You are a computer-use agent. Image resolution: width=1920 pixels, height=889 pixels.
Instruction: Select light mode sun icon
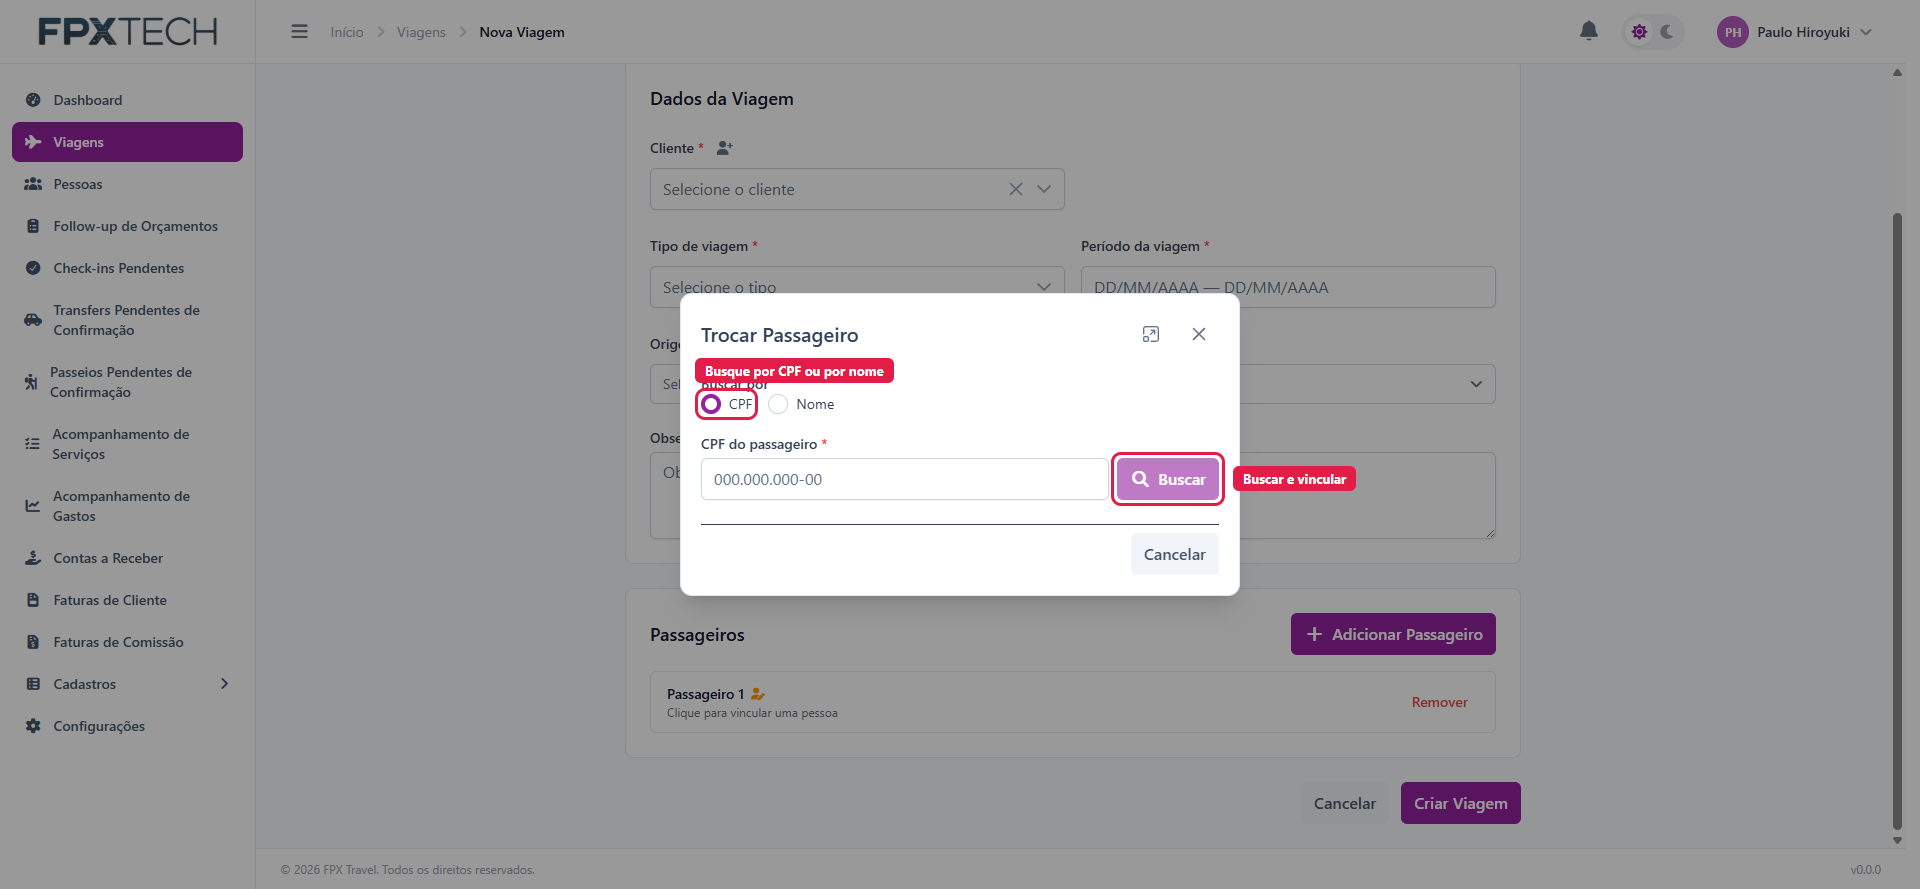tap(1639, 32)
